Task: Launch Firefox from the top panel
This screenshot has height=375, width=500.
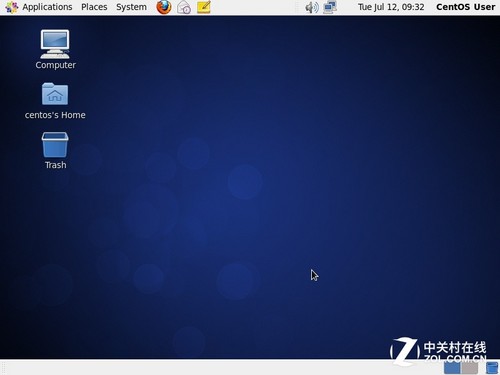Action: pyautogui.click(x=164, y=7)
